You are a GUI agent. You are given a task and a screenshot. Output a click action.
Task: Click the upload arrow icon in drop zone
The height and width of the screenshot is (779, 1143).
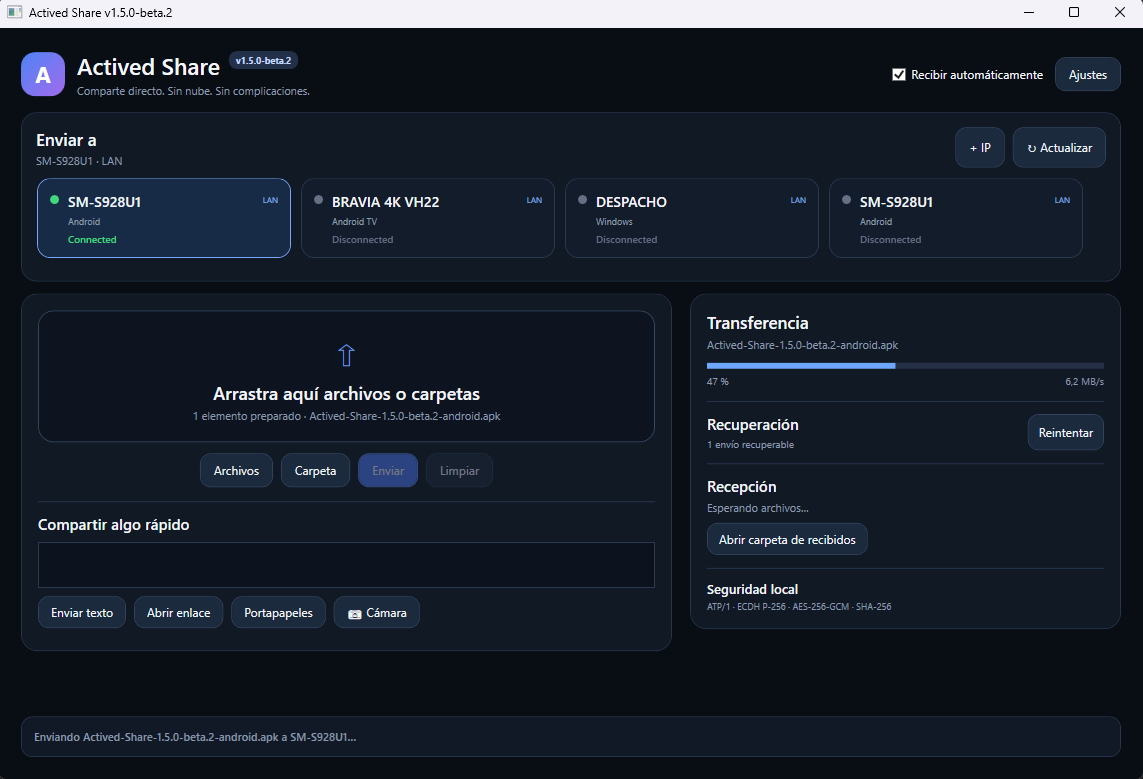point(346,356)
